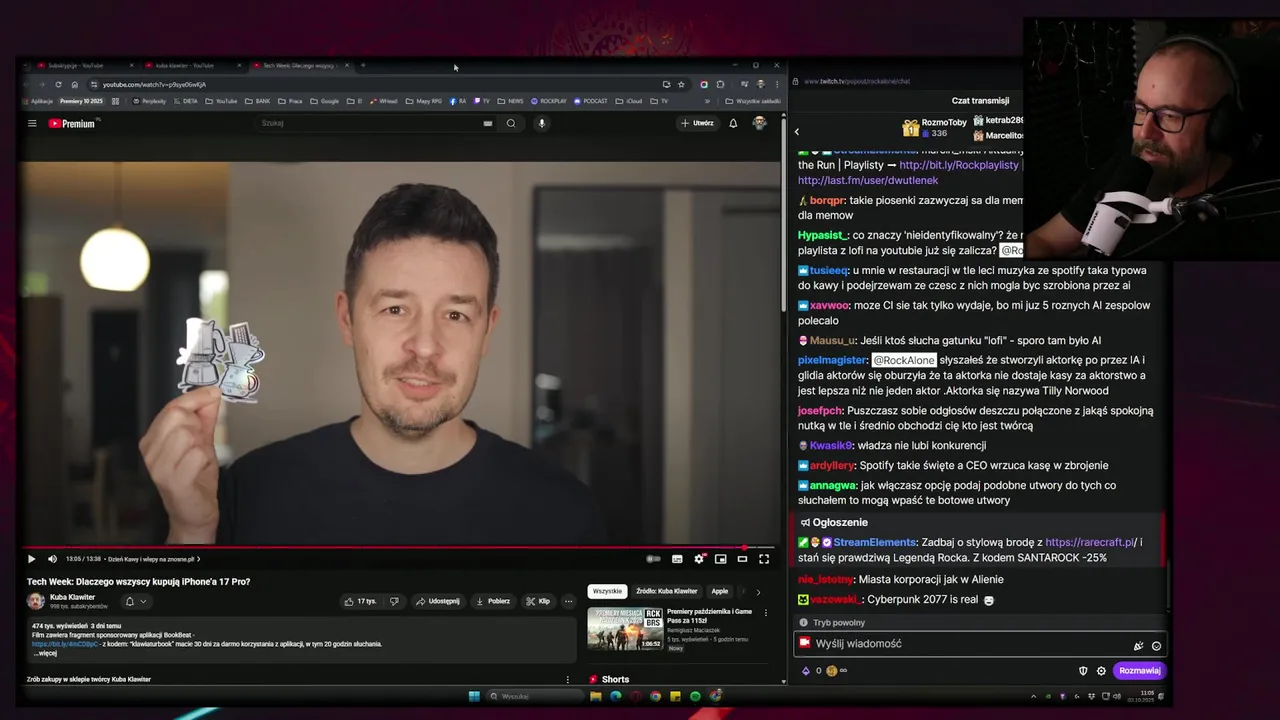This screenshot has width=1280, height=720.
Task: Open options menu for 'Premiery października' video
Action: (x=766, y=613)
